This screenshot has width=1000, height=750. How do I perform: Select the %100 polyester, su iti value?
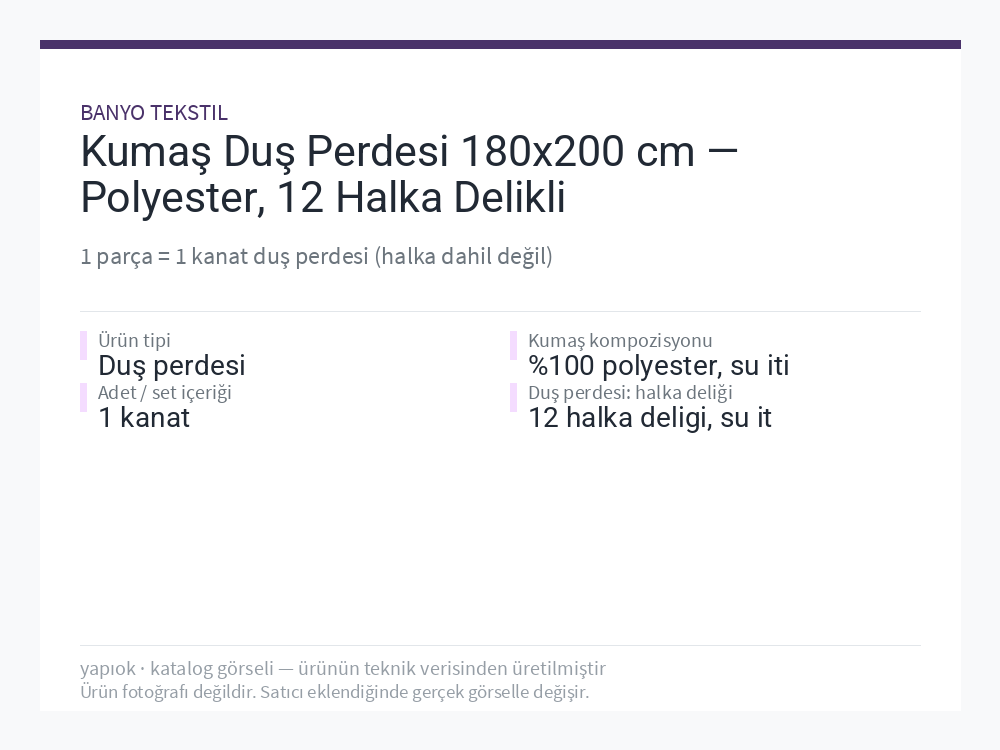(x=659, y=366)
